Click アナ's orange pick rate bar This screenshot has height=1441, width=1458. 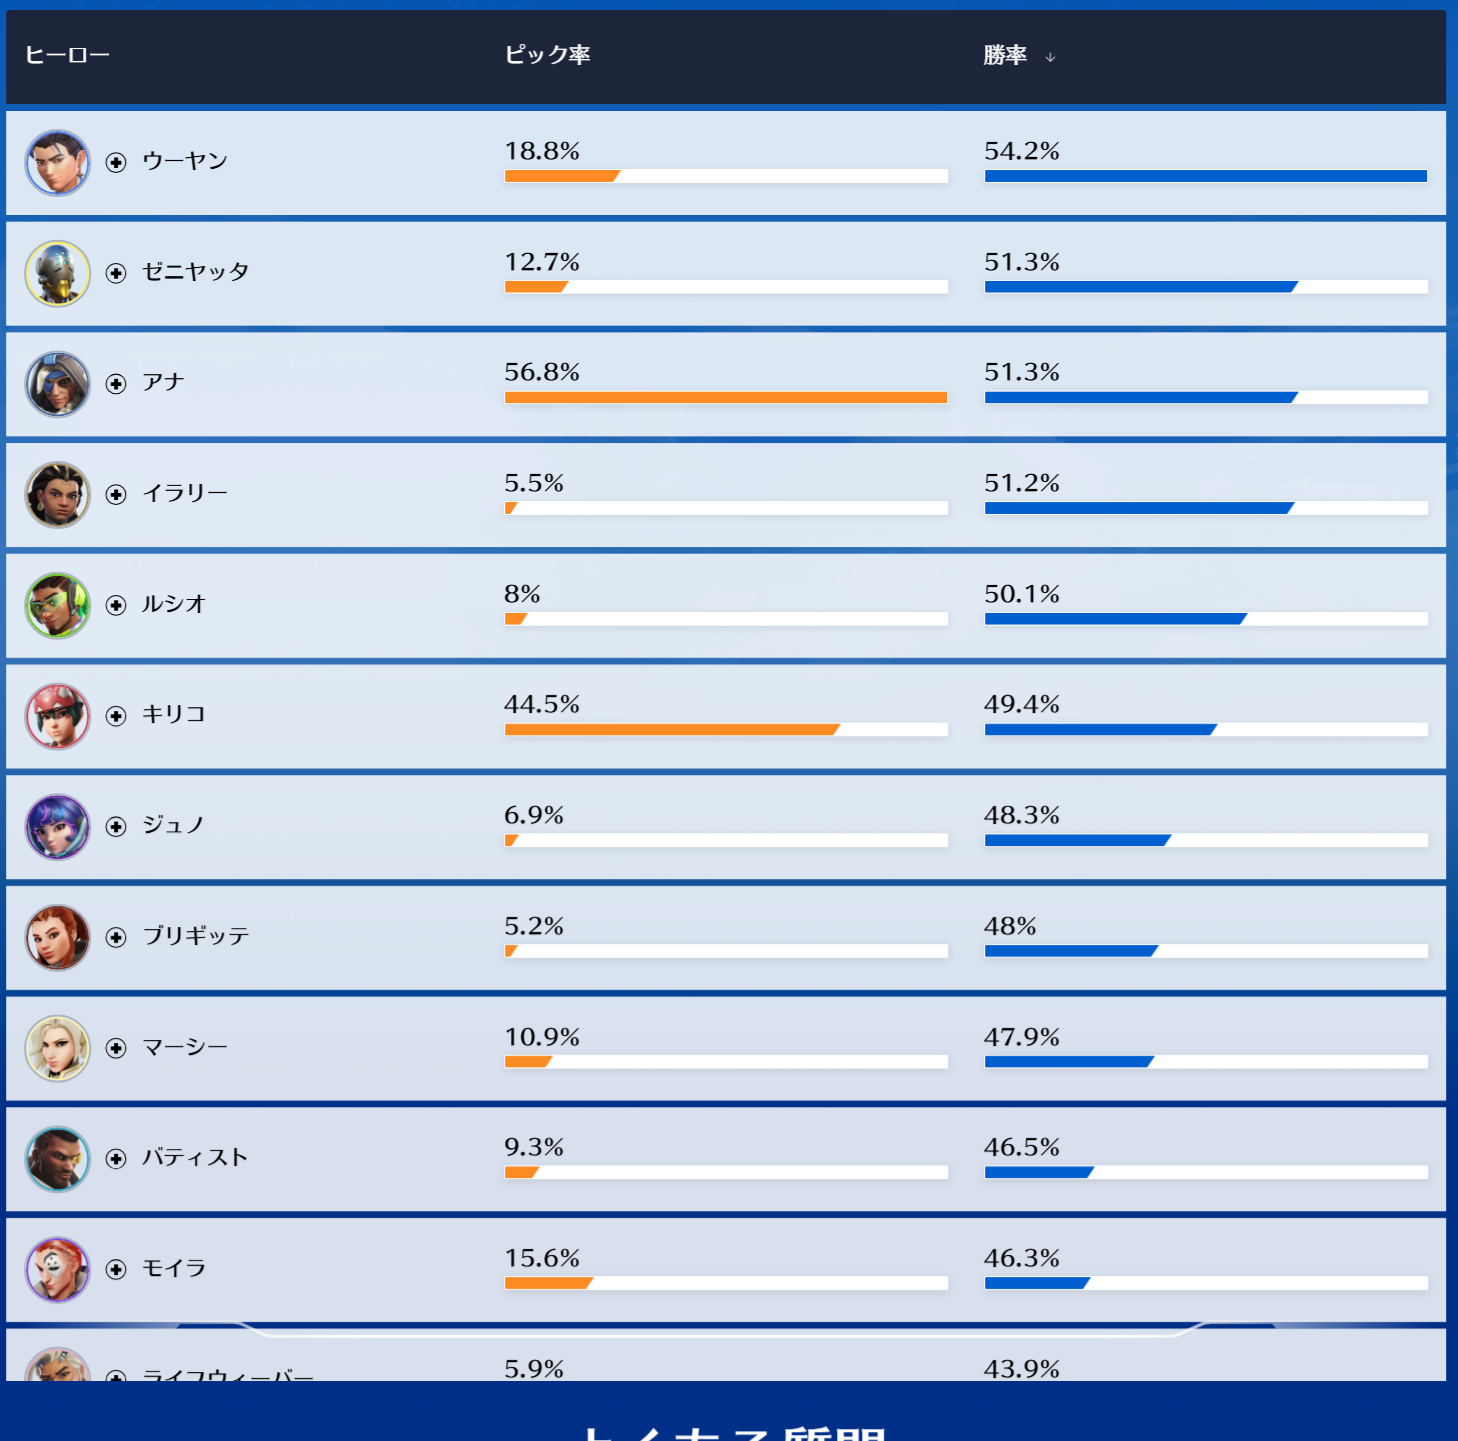[725, 397]
